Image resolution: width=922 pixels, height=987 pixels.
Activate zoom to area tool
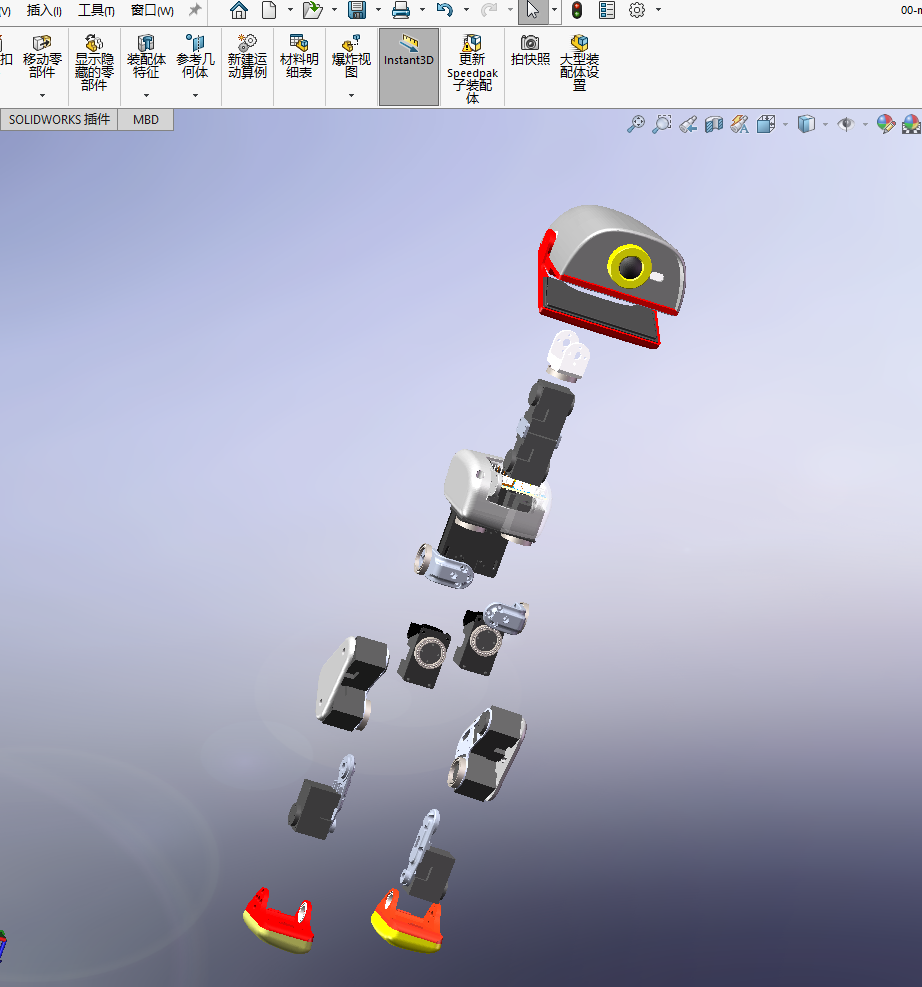pos(661,124)
